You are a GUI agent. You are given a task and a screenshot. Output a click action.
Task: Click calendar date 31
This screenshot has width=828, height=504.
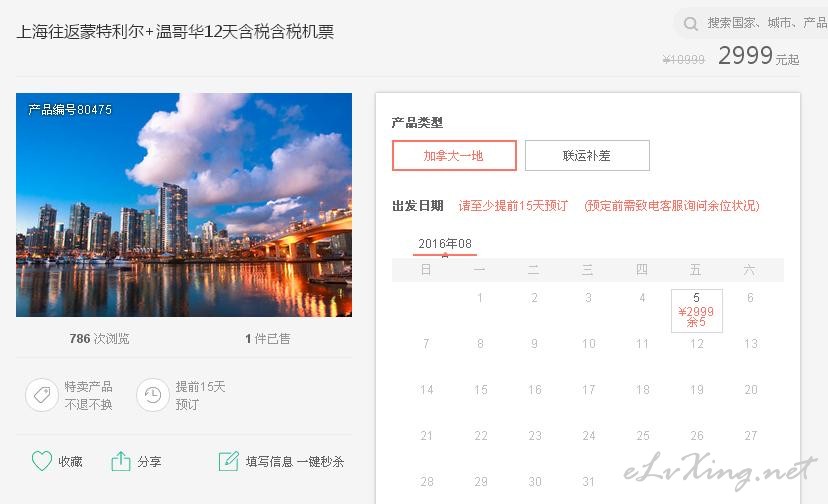588,482
